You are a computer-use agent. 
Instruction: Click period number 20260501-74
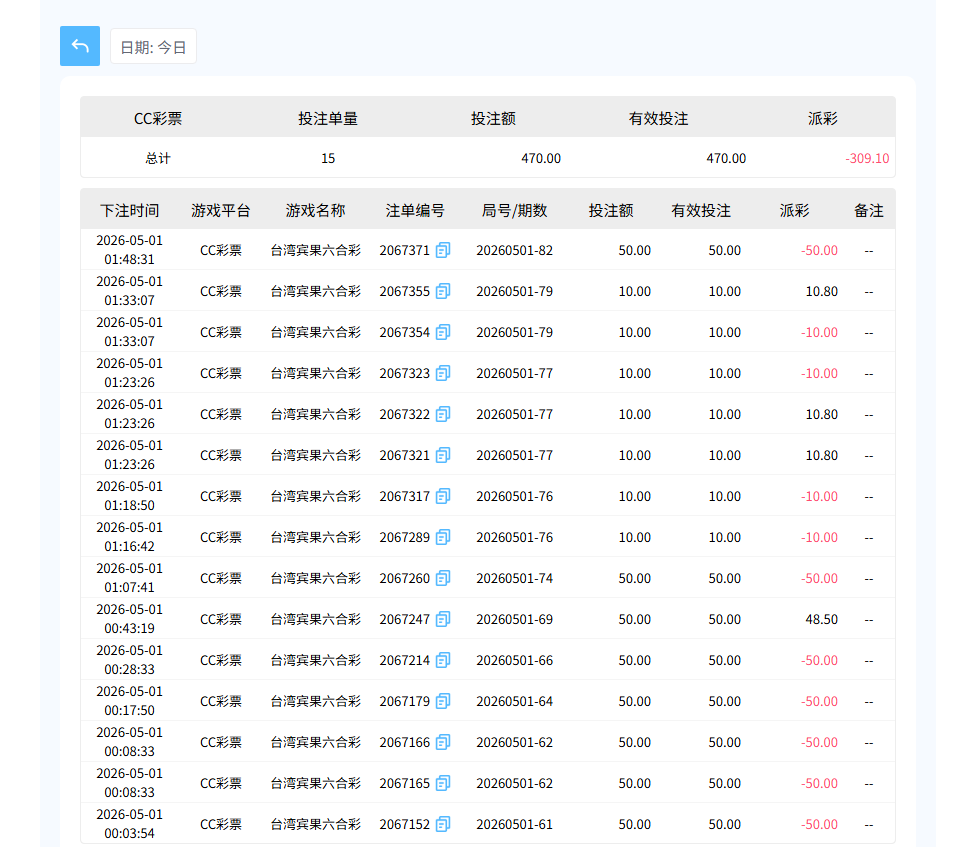point(514,578)
